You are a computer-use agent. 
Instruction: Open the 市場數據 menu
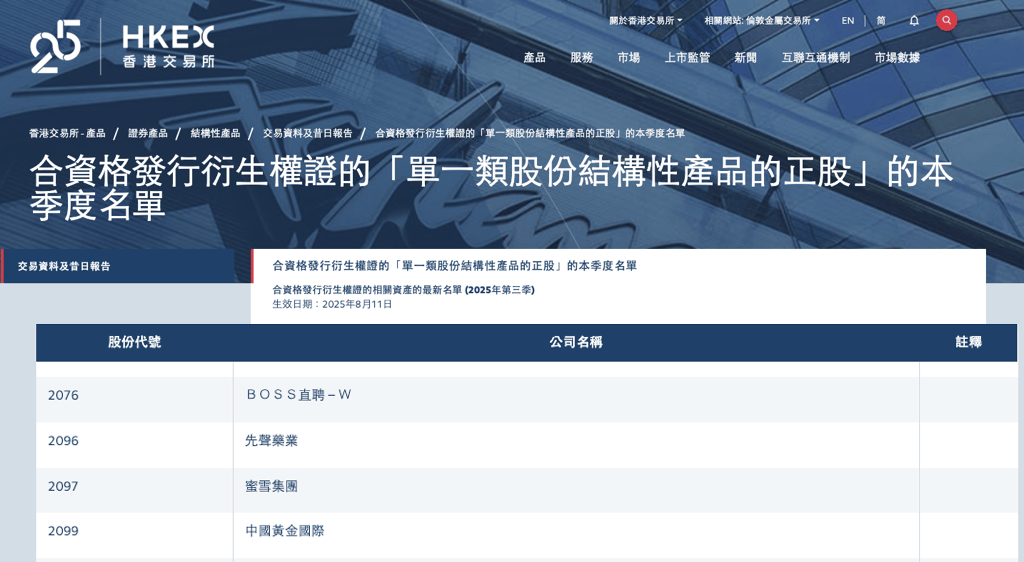897,57
